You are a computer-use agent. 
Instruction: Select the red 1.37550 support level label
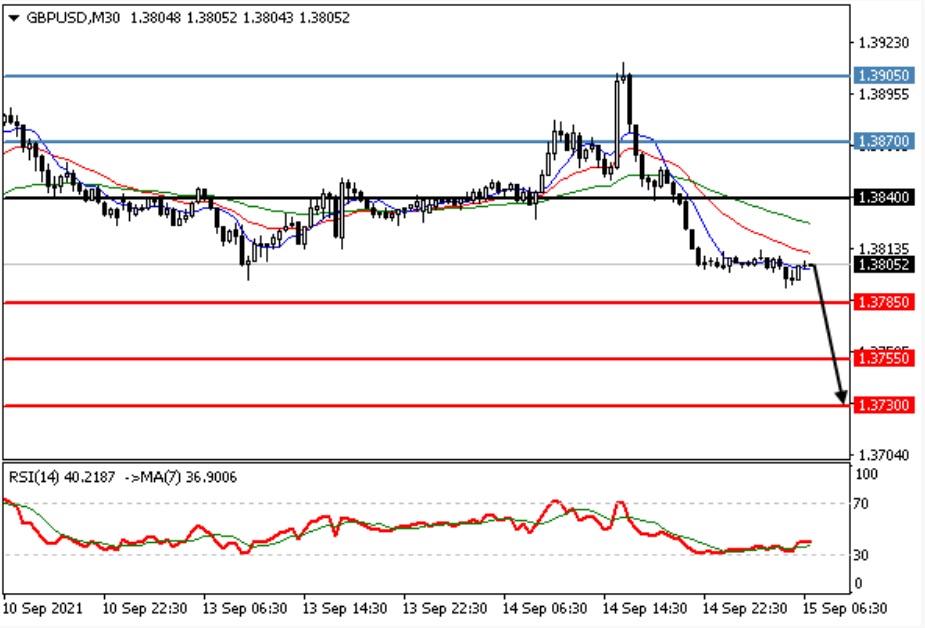[884, 358]
